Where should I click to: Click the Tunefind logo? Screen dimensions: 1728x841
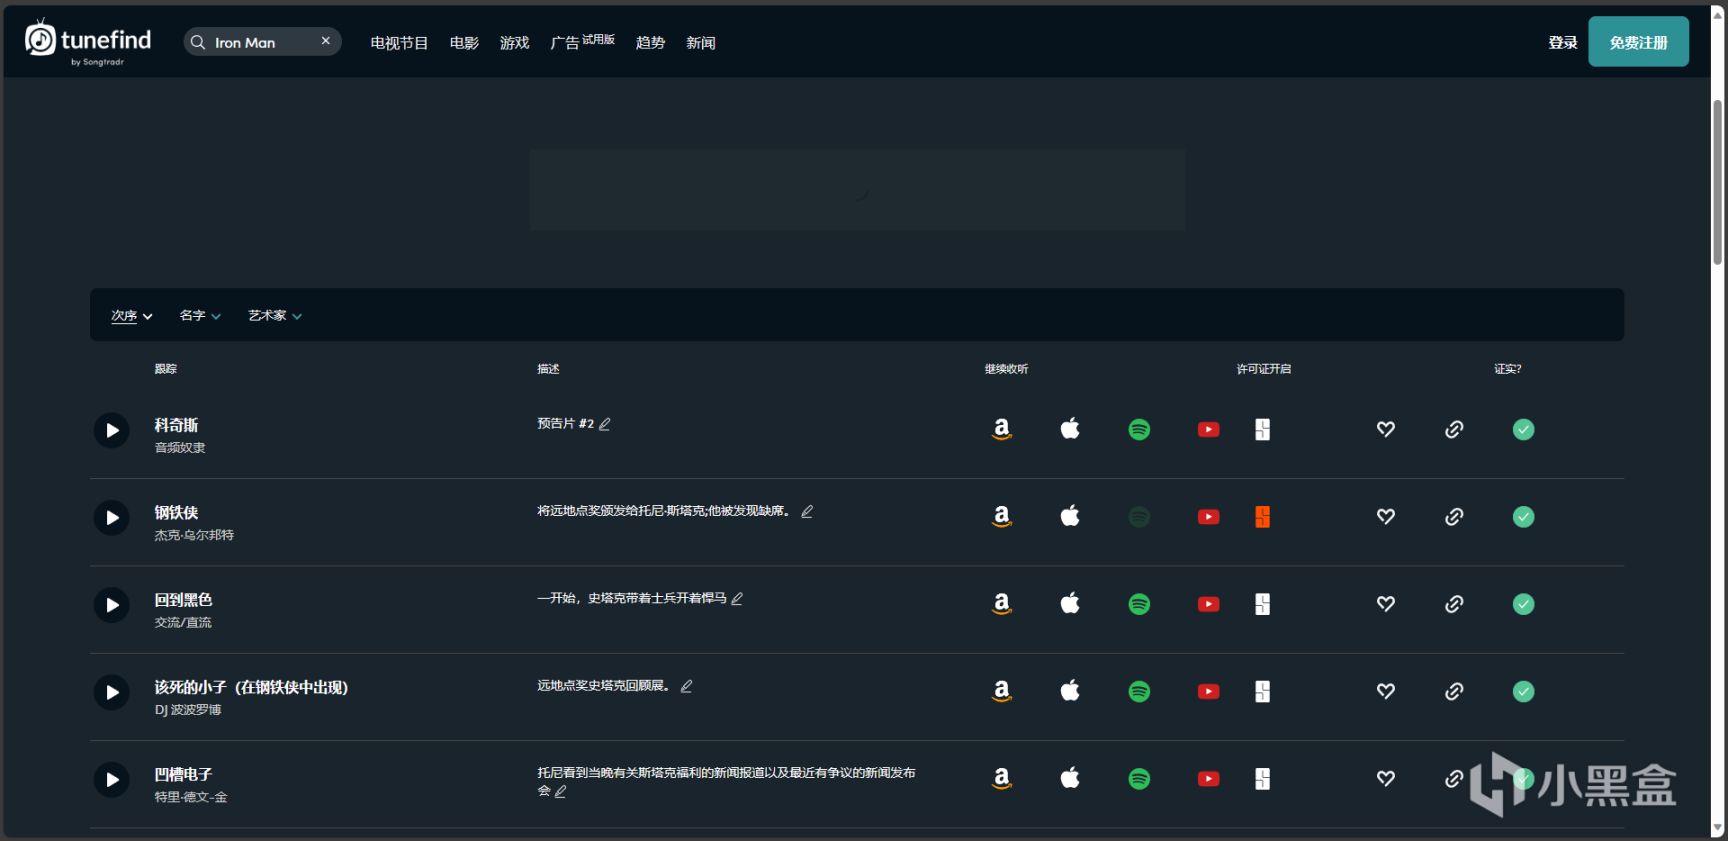click(x=88, y=42)
